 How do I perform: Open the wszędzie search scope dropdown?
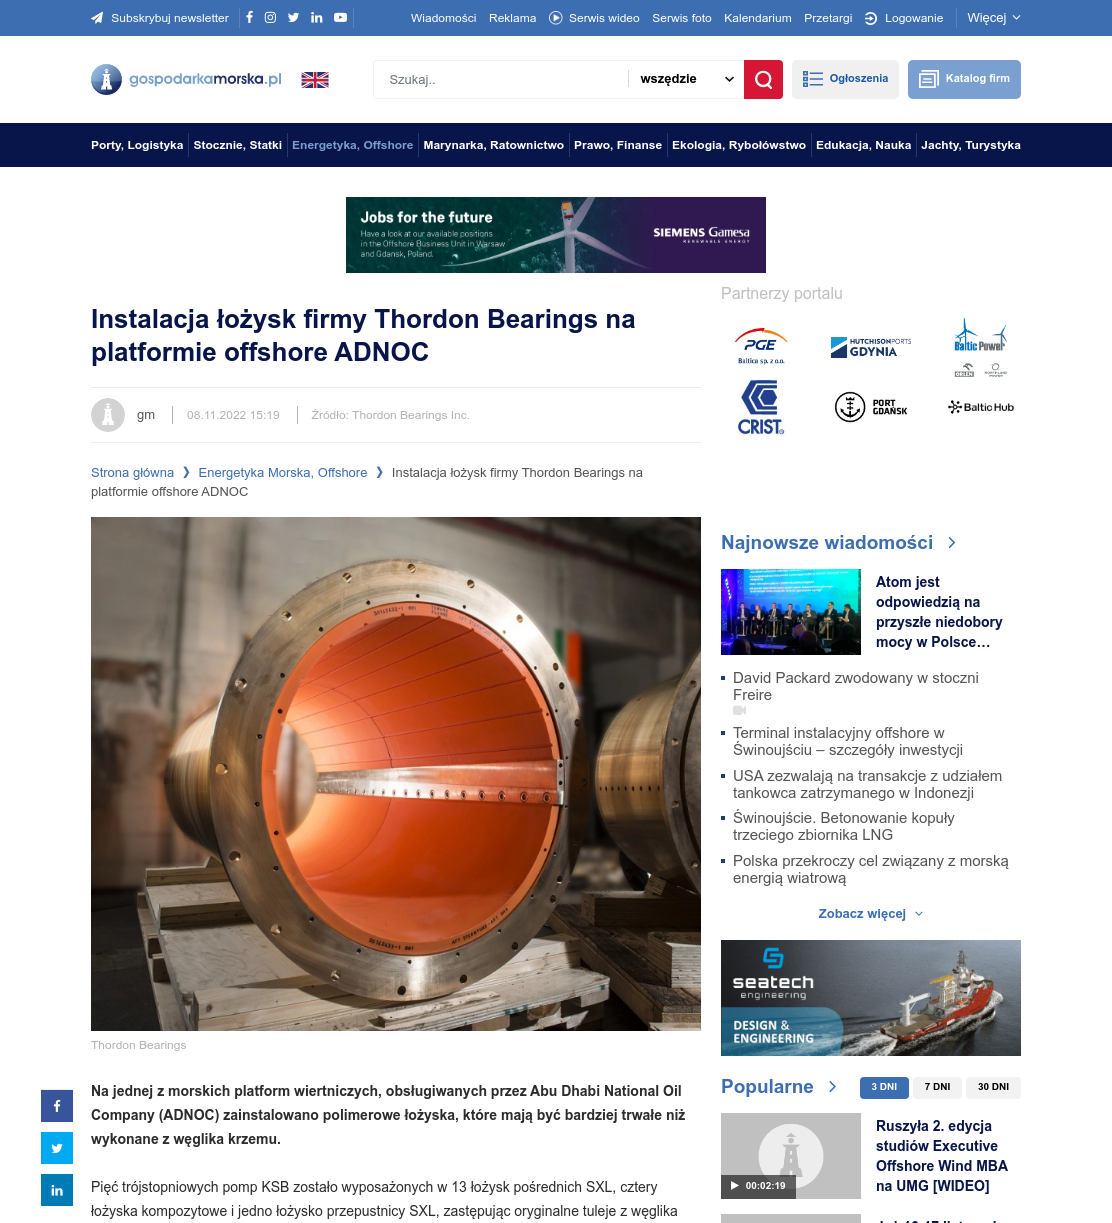(686, 79)
